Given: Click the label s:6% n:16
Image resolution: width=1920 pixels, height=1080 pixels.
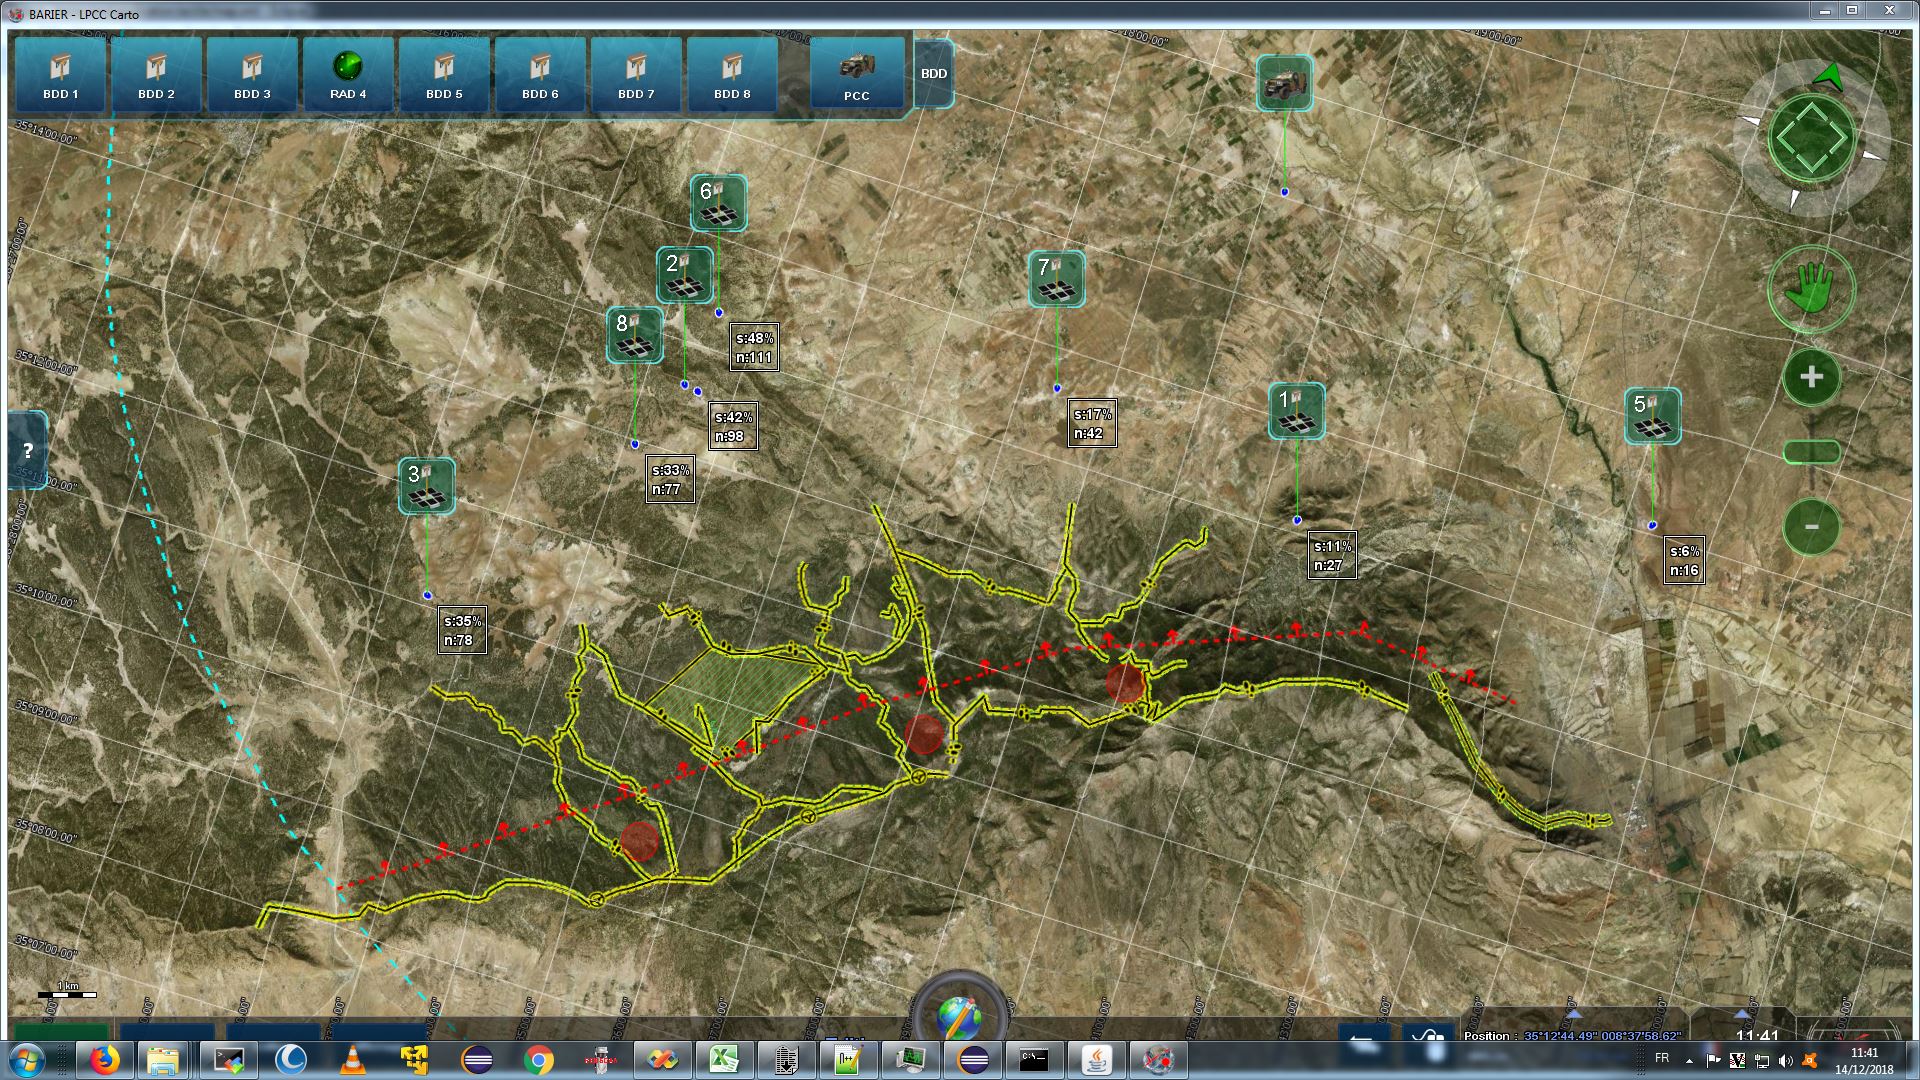Looking at the screenshot, I should [x=1684, y=561].
